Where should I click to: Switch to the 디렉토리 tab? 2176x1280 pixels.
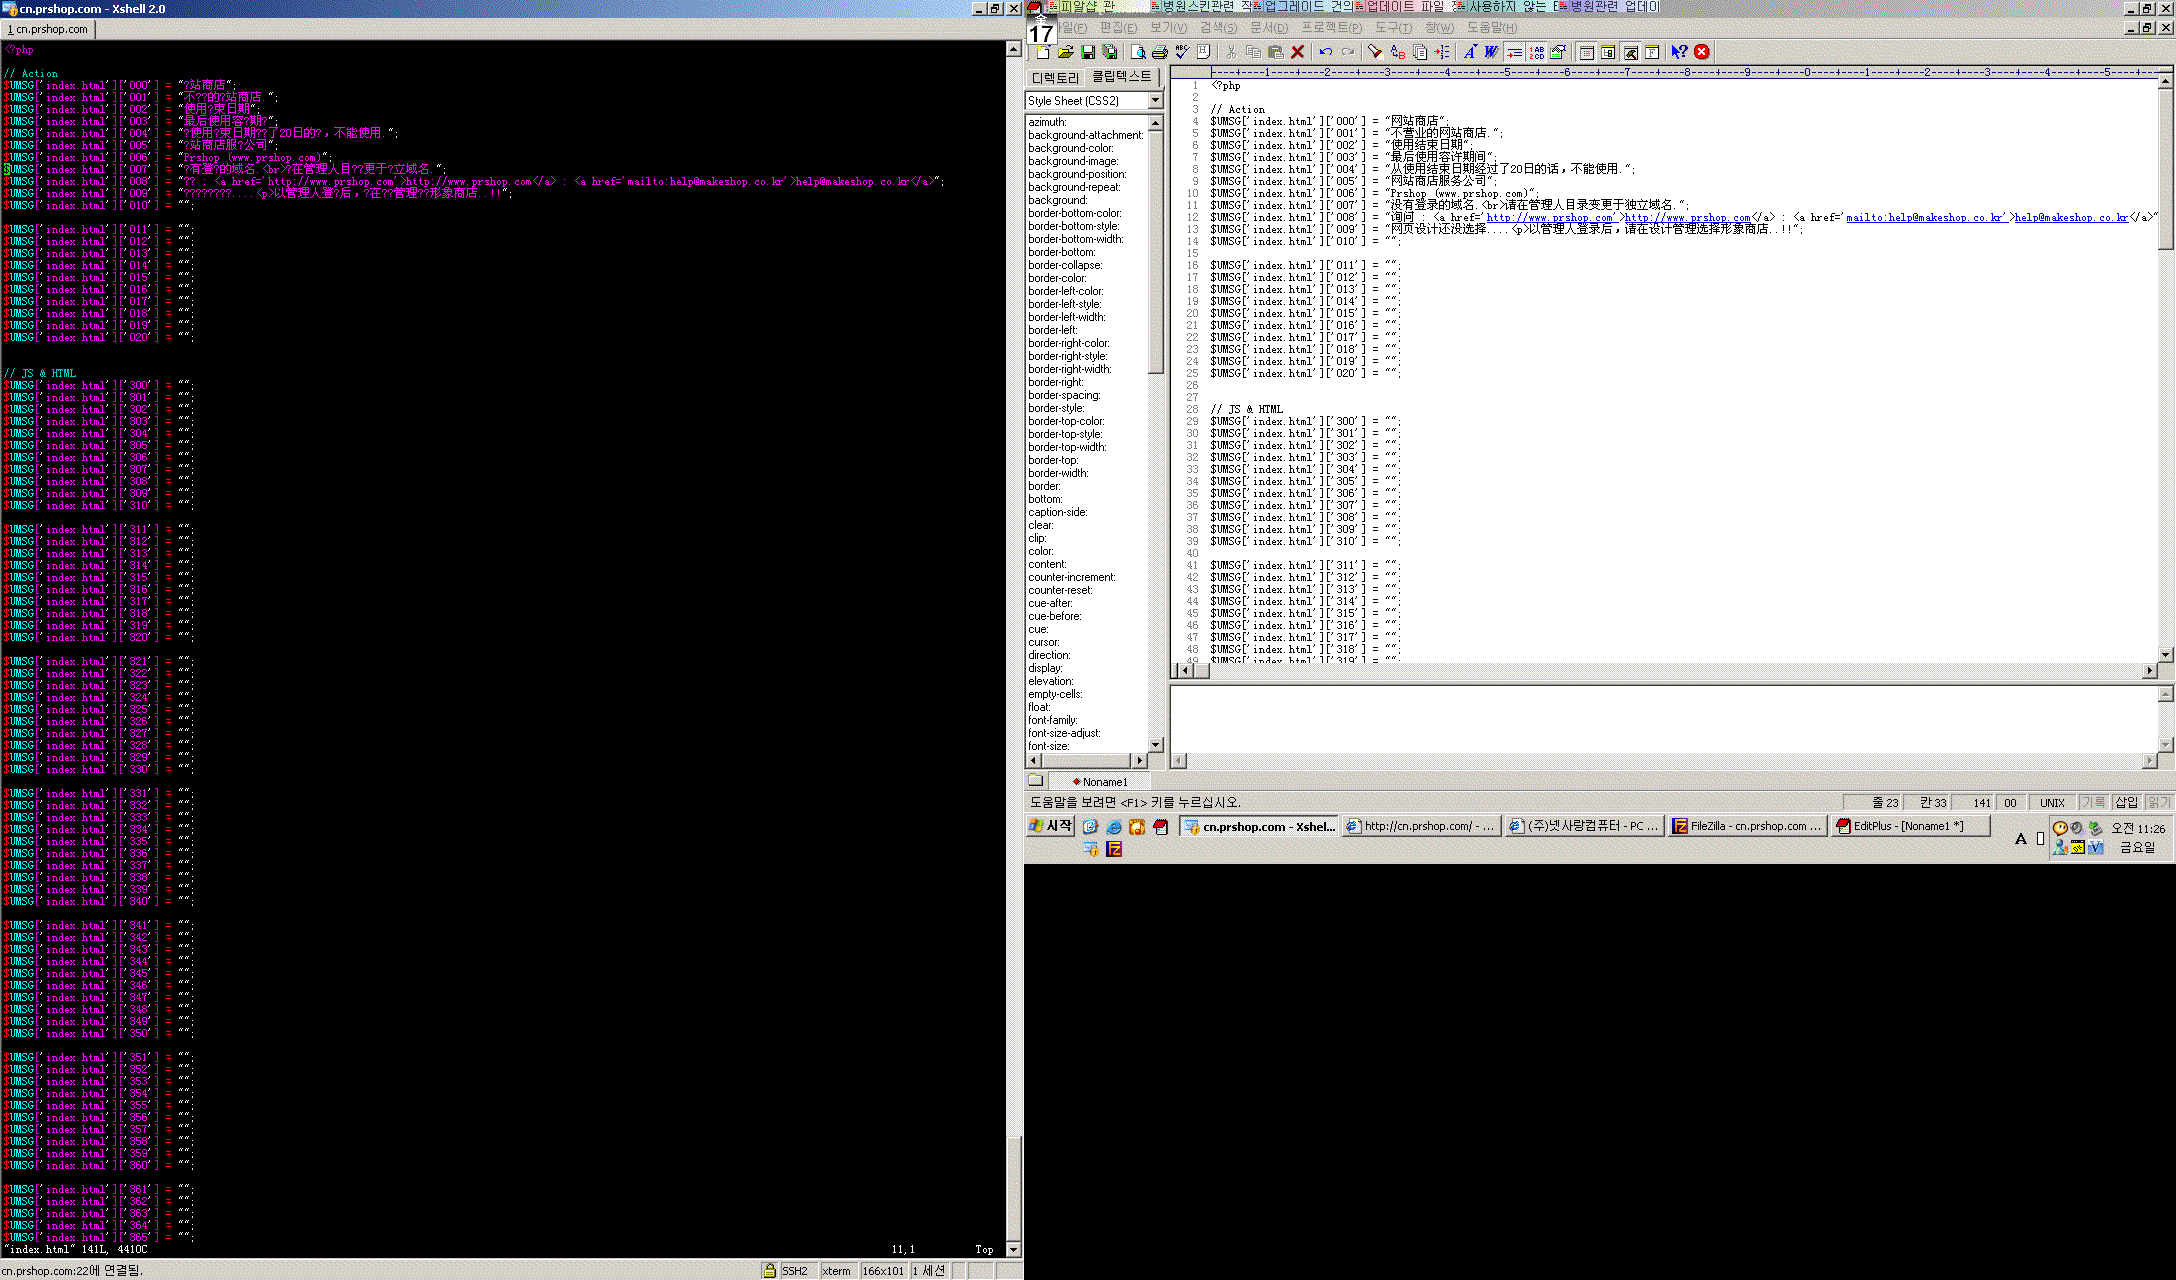pyautogui.click(x=1055, y=77)
